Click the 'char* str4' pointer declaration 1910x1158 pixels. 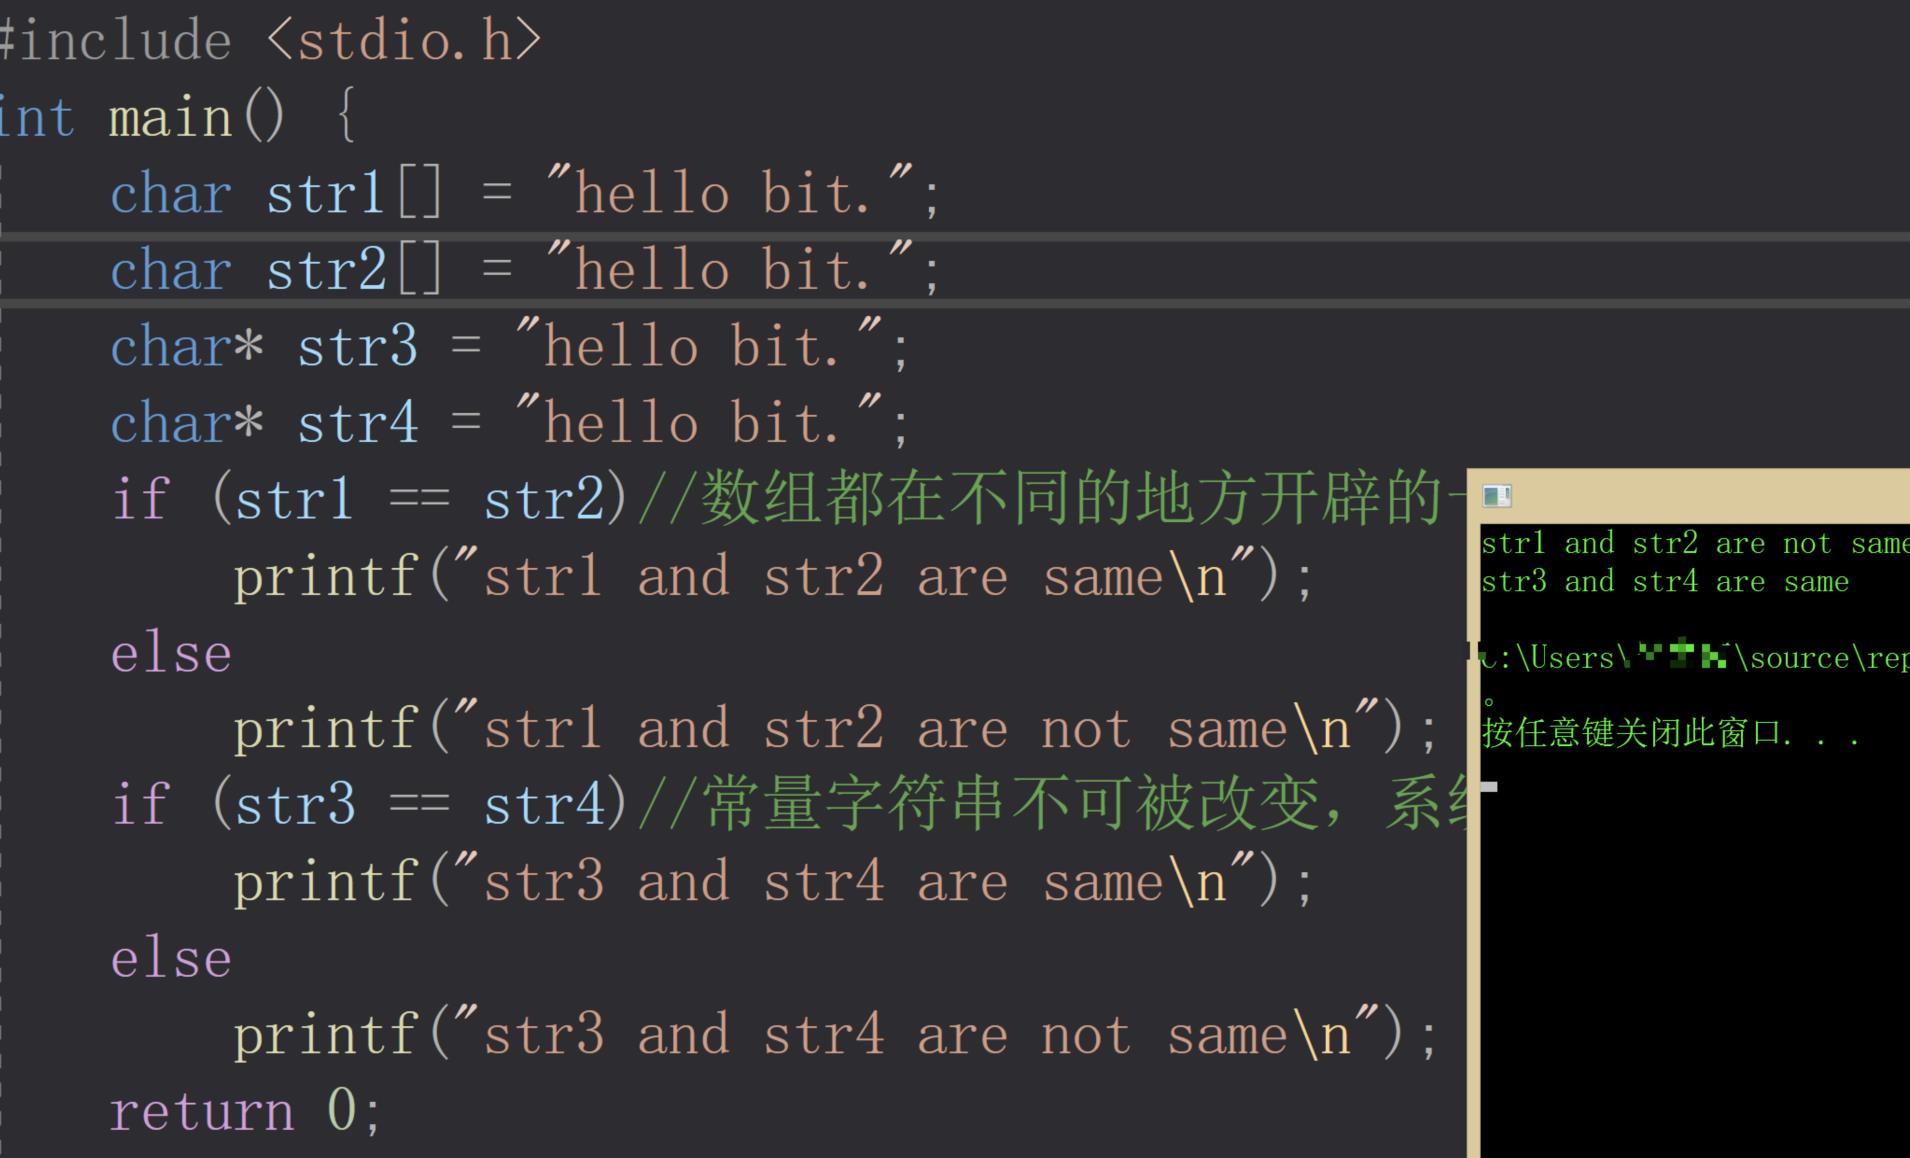(510, 423)
